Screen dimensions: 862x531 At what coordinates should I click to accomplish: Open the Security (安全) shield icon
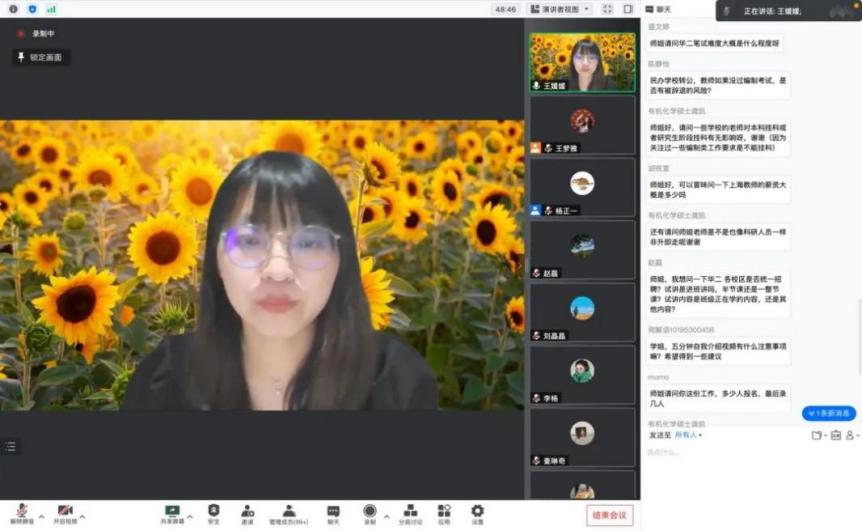point(213,512)
